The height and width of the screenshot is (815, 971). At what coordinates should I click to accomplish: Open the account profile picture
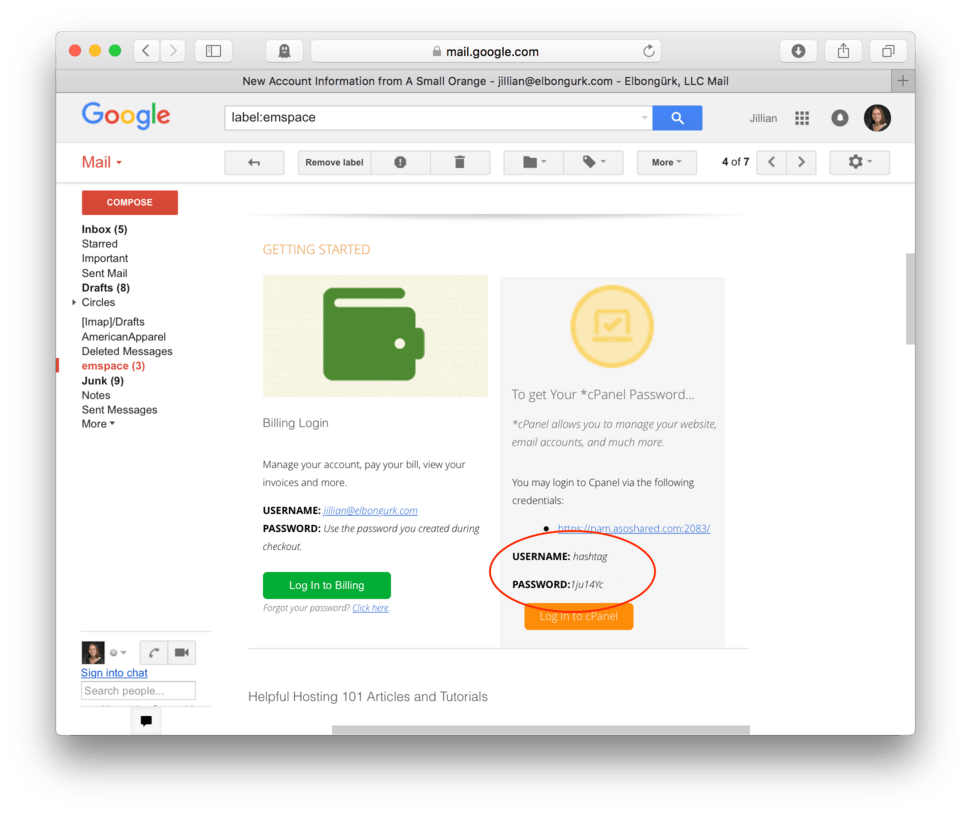(877, 118)
